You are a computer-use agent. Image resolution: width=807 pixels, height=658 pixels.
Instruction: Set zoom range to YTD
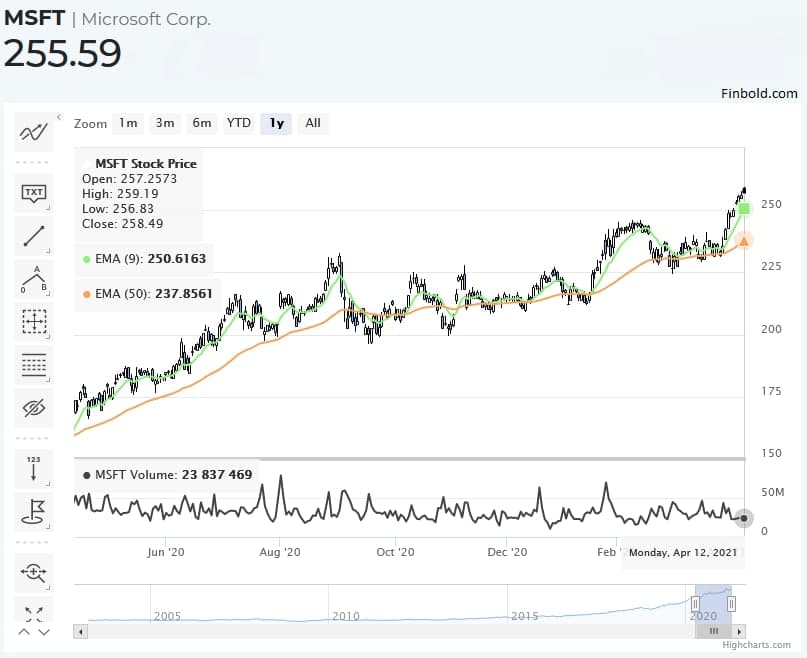tap(239, 124)
